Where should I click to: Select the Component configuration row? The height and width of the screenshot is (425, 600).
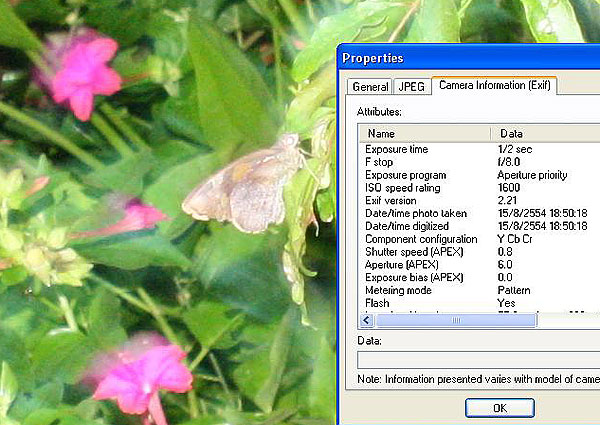tap(480, 239)
